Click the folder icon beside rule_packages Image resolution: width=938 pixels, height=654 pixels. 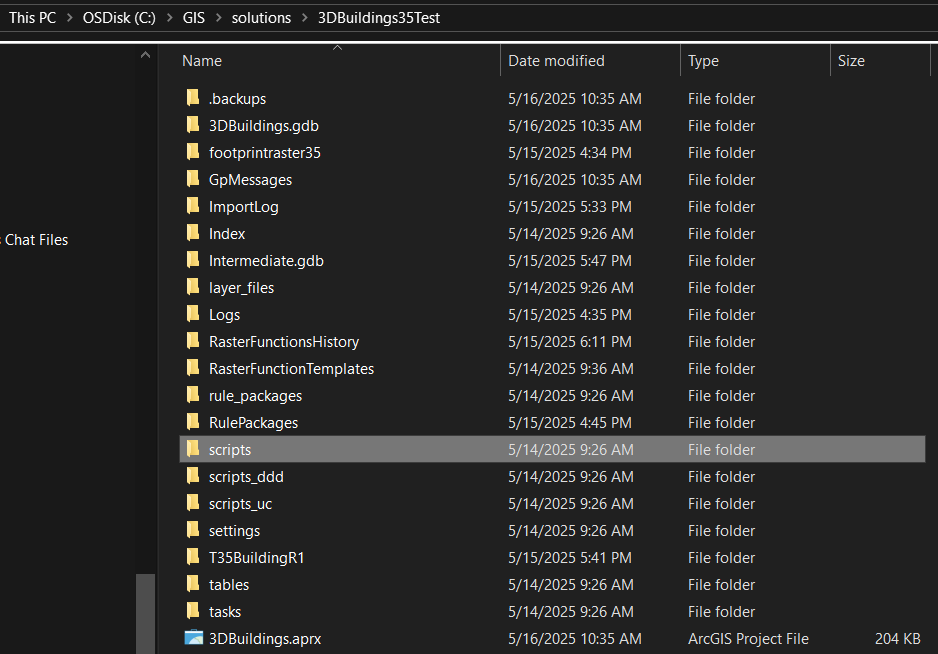[193, 395]
